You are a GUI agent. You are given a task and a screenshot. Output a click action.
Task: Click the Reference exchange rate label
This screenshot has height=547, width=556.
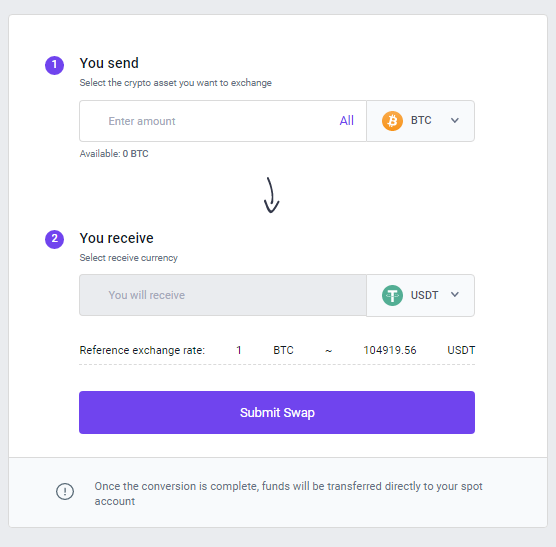tap(142, 350)
